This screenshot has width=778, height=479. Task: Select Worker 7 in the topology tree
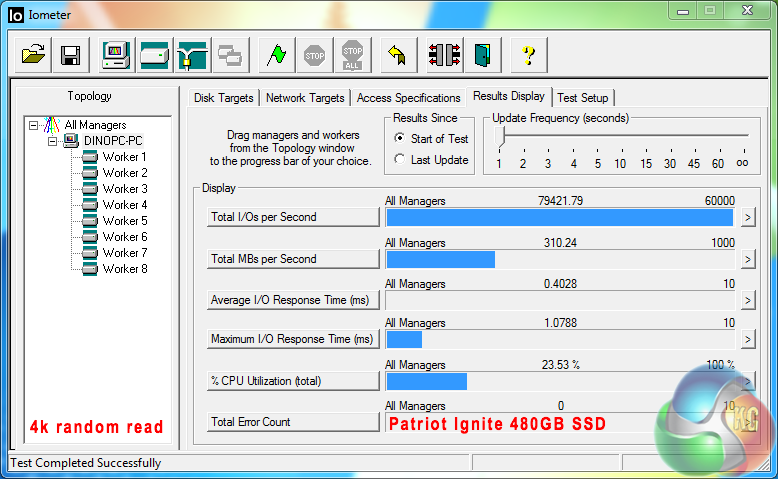pyautogui.click(x=125, y=253)
